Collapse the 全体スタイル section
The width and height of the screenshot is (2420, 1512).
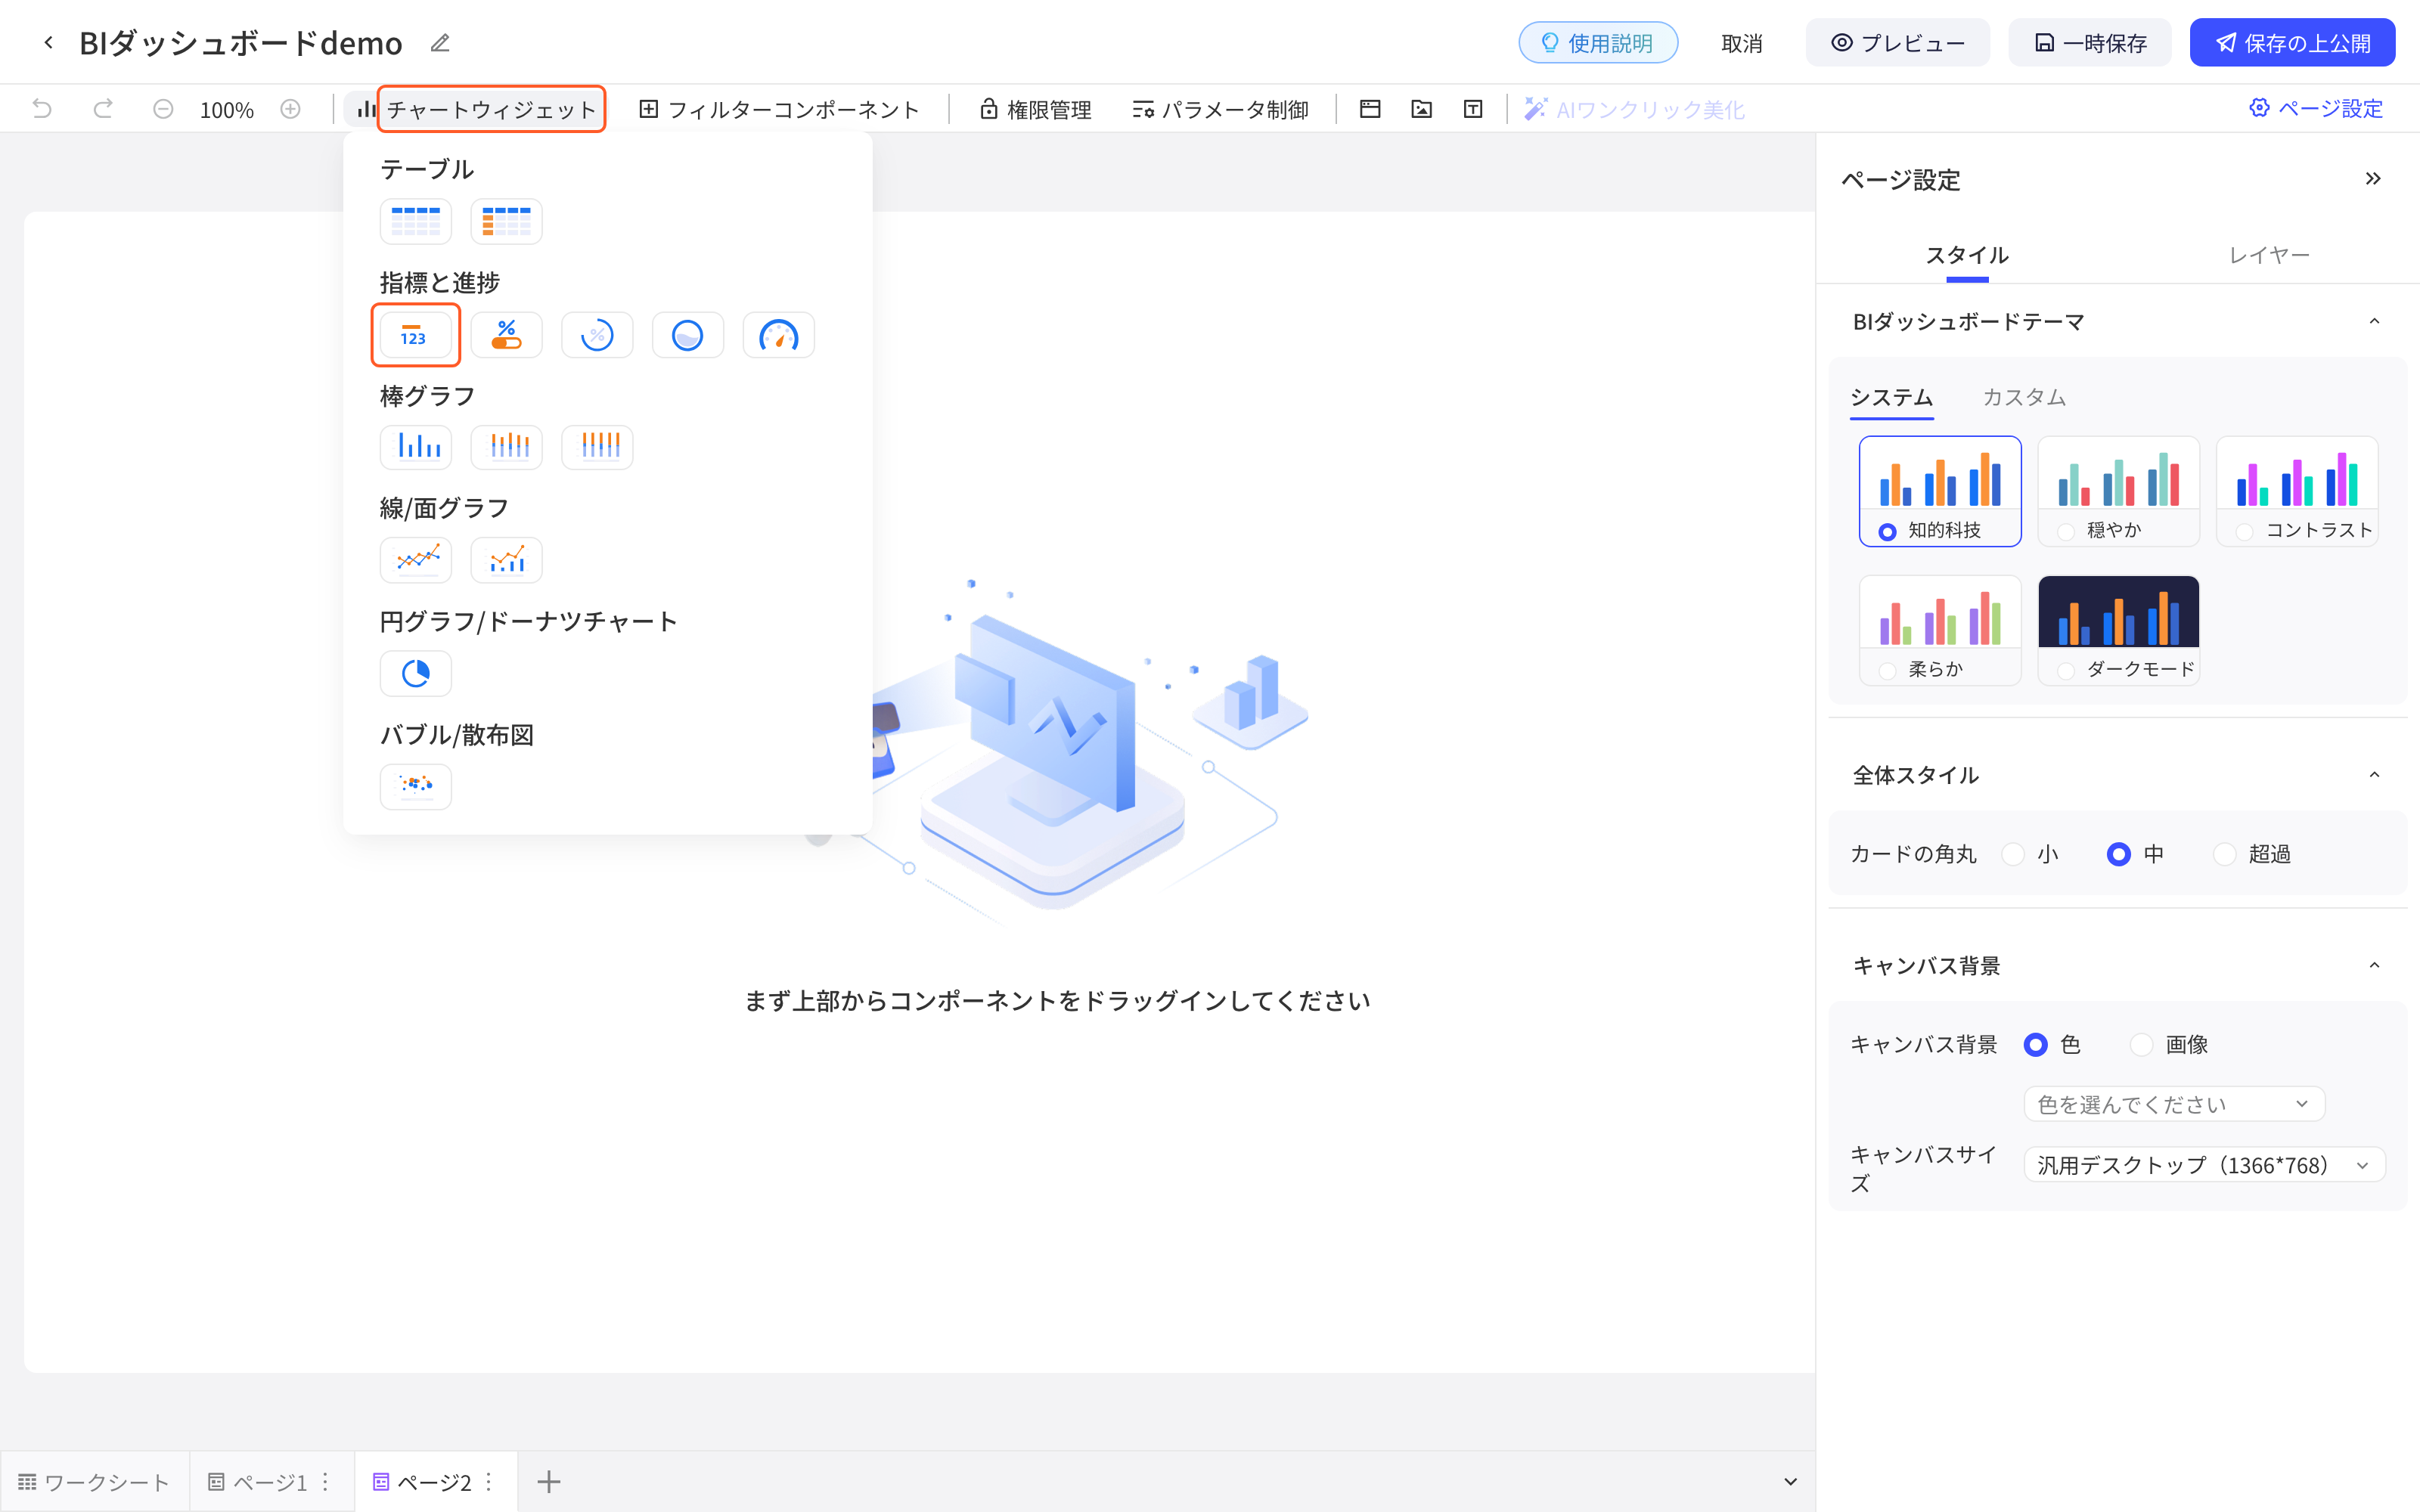tap(2374, 775)
